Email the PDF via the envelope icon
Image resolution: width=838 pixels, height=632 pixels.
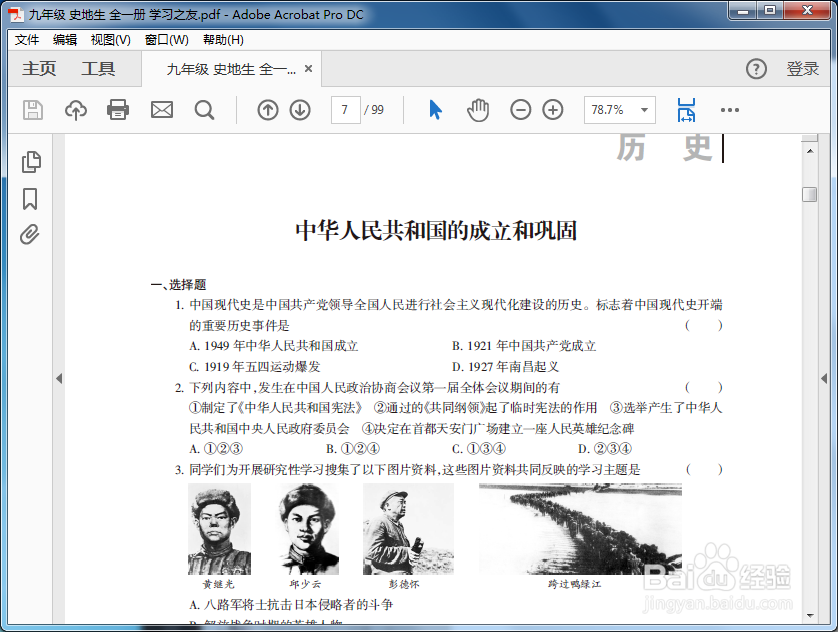162,110
